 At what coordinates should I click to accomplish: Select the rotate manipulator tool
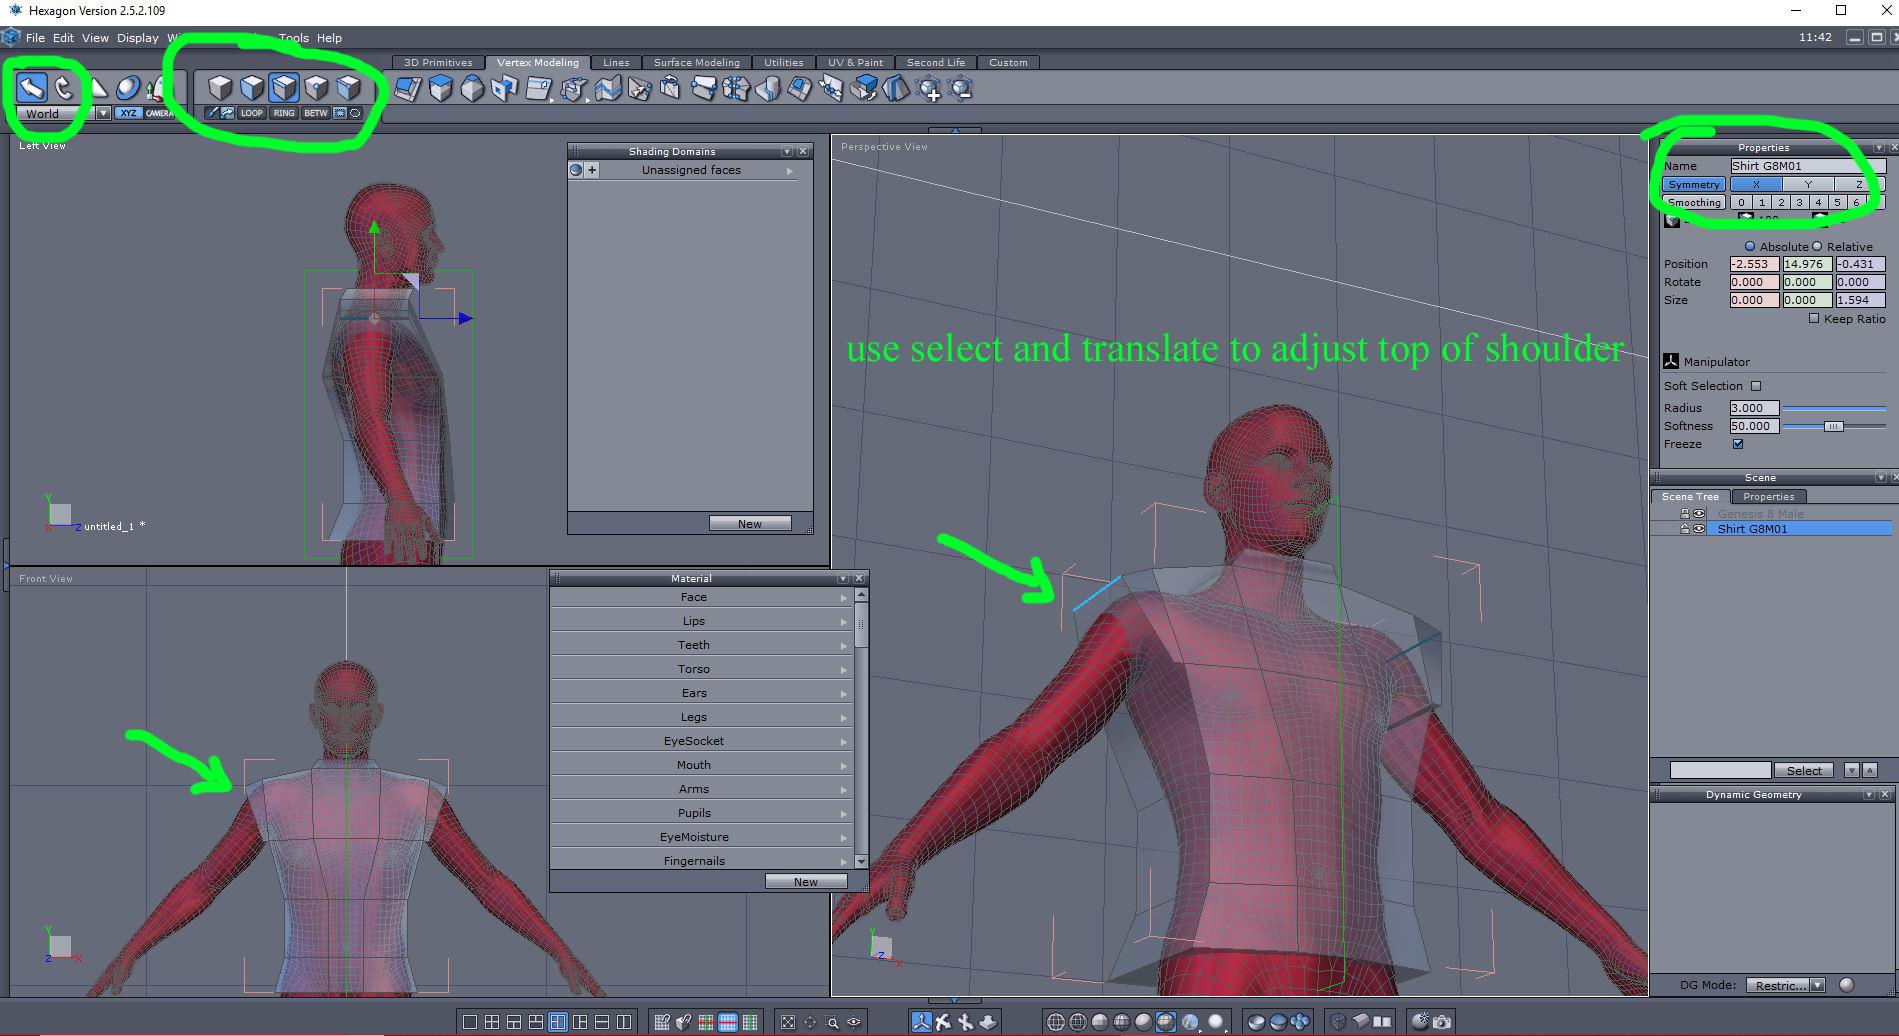tap(63, 88)
